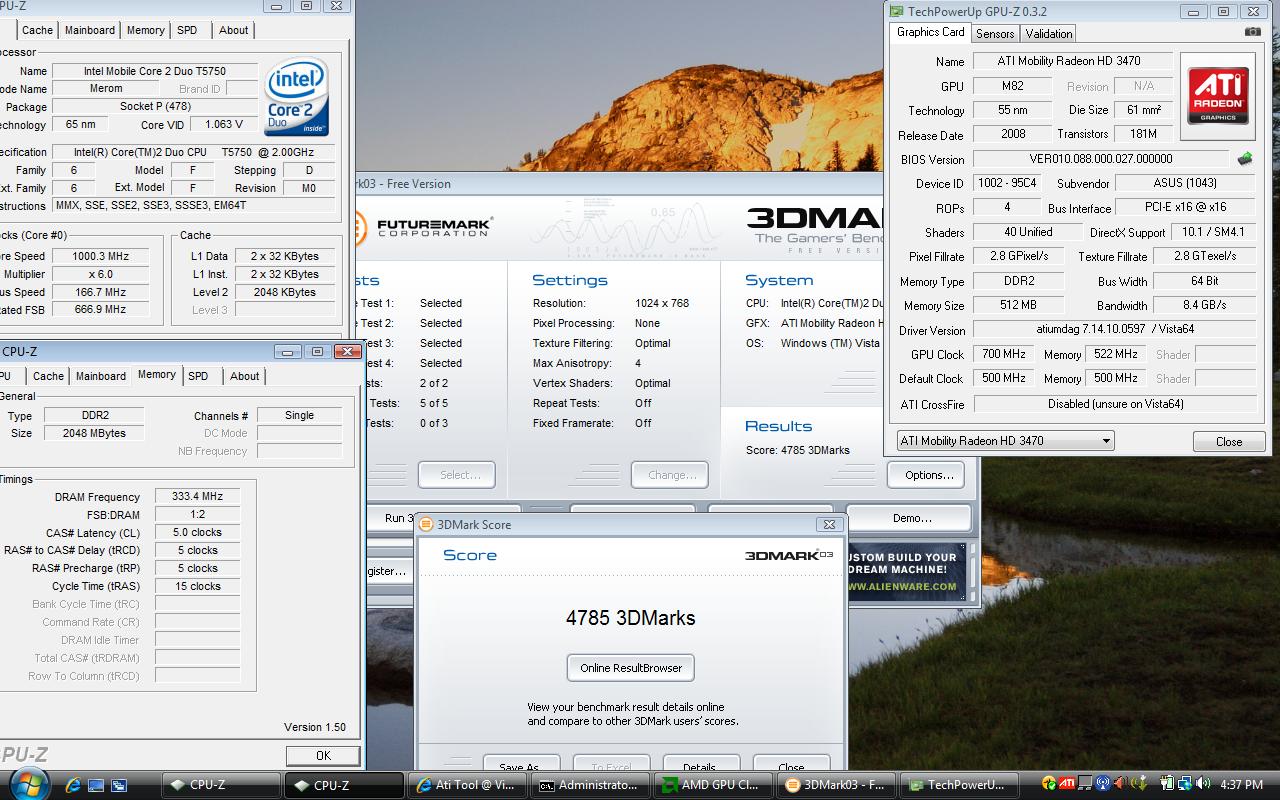Click the Driver Version atiumdag field

(1114, 329)
